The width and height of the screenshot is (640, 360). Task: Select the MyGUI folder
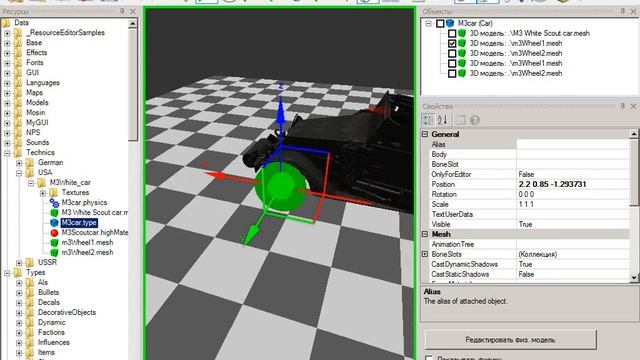37,122
